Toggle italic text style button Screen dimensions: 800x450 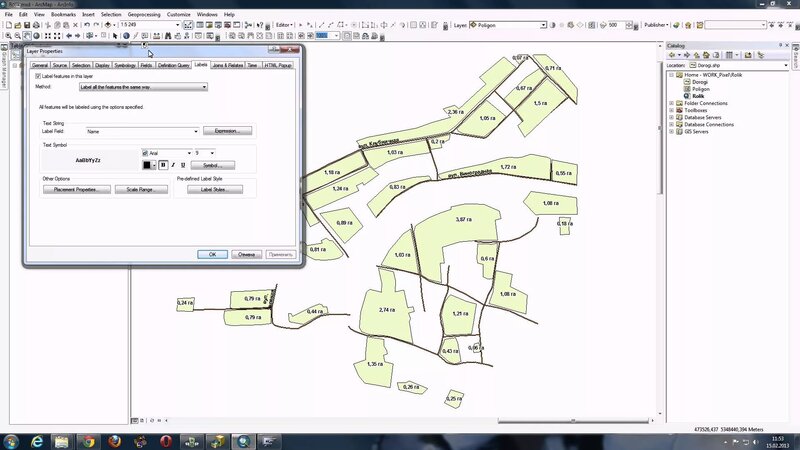tap(173, 165)
